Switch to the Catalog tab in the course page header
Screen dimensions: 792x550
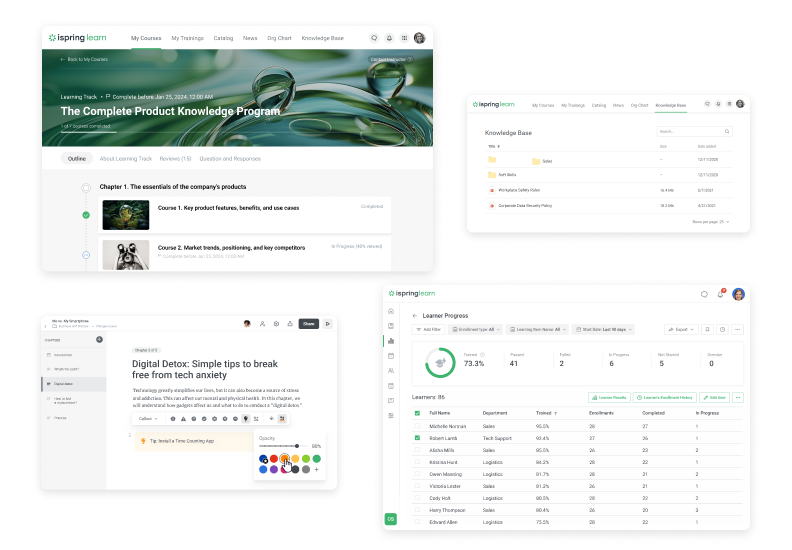click(223, 38)
